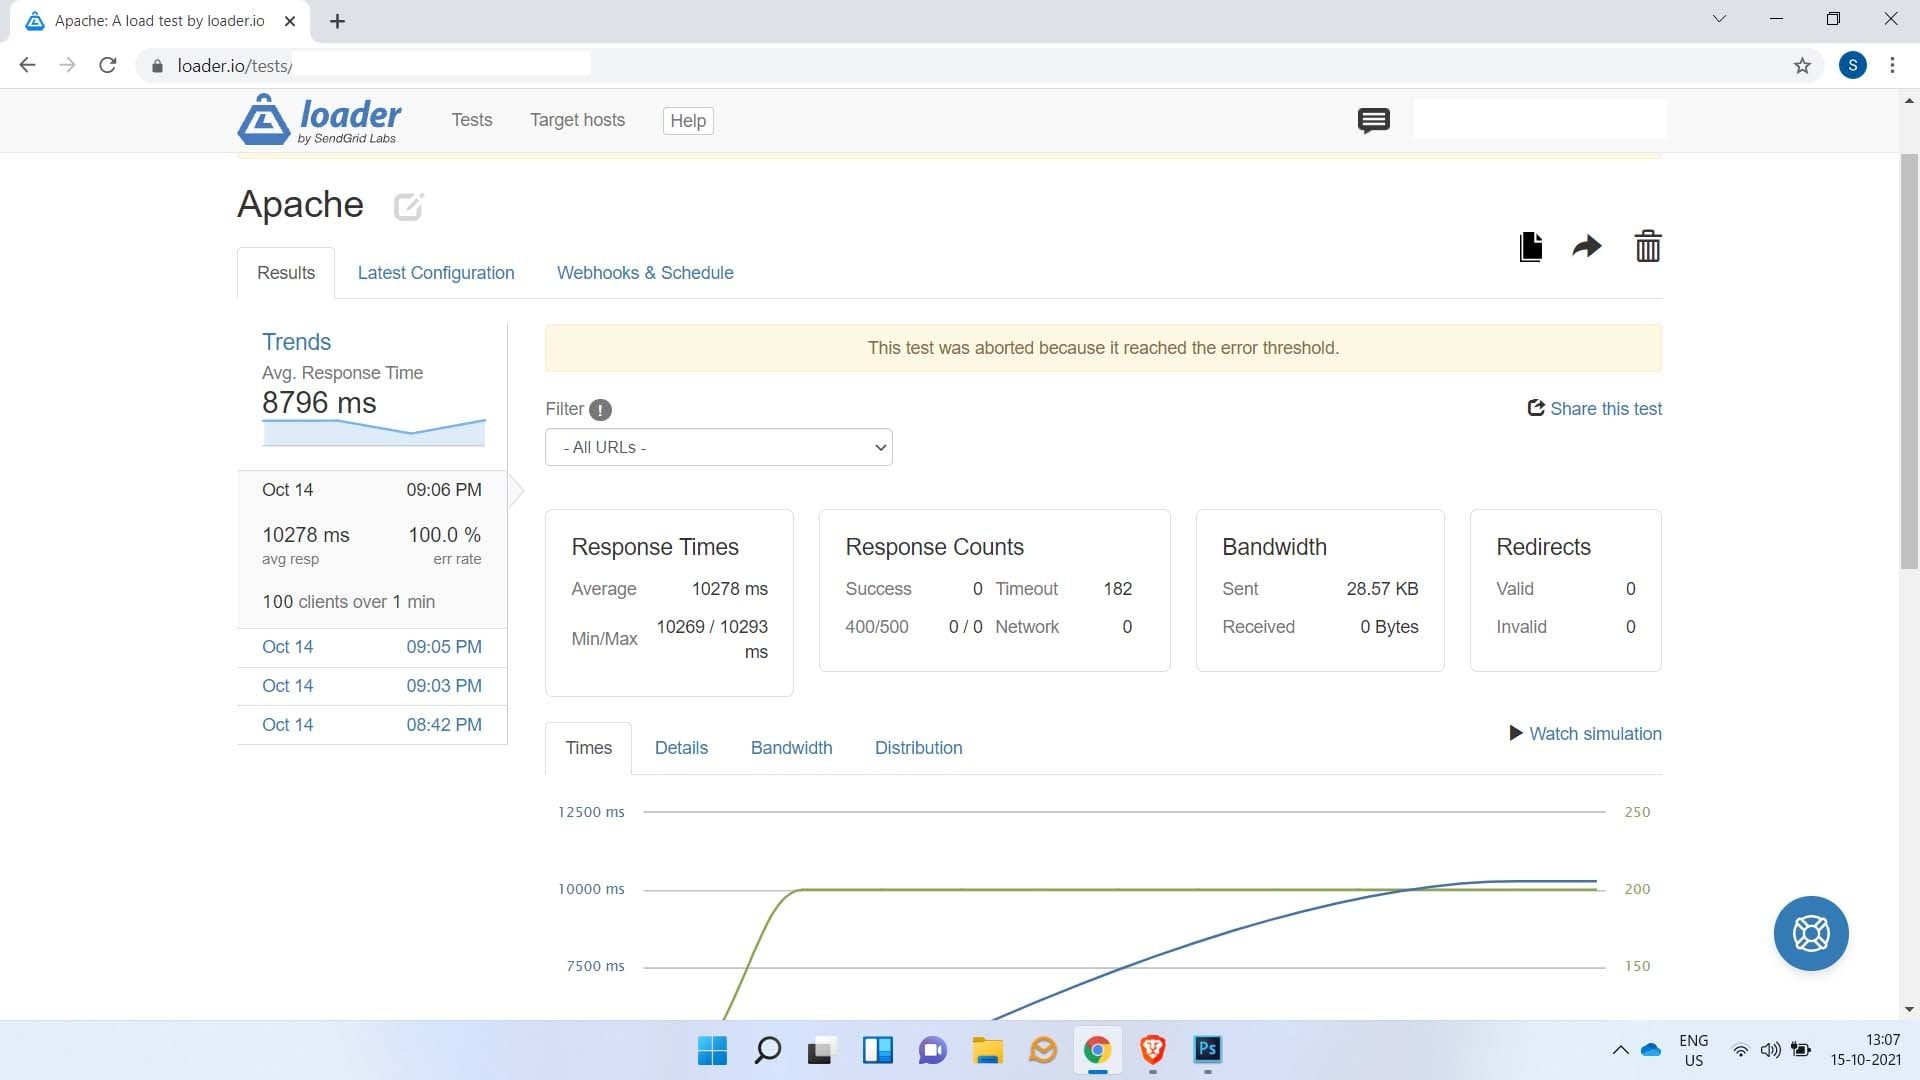Open Chrome tab search chevron
This screenshot has width=1920, height=1080.
pos(1719,19)
